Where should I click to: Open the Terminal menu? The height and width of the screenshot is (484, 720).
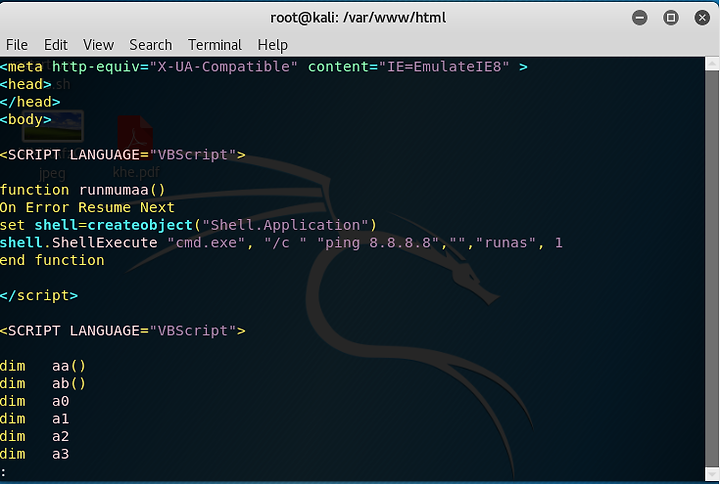[x=214, y=45]
